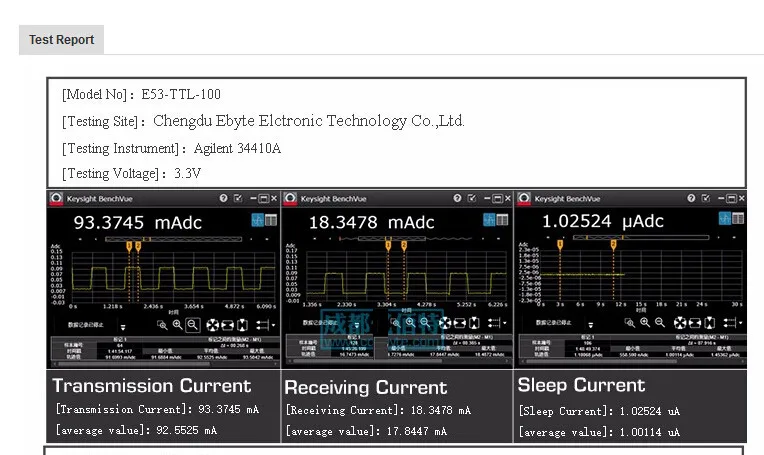Image resolution: width=764 pixels, height=455 pixels.
Task: Click the 1.02524 µAdc reading
Action: click(603, 221)
